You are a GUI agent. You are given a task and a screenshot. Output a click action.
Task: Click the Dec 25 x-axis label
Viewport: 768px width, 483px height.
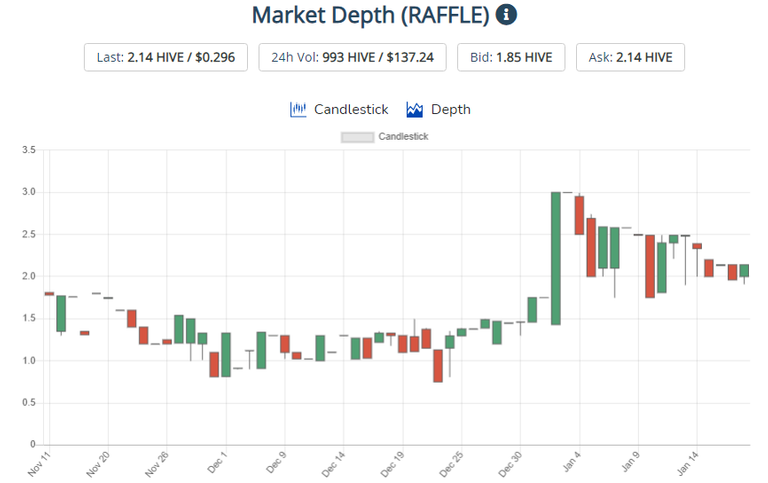[451, 464]
